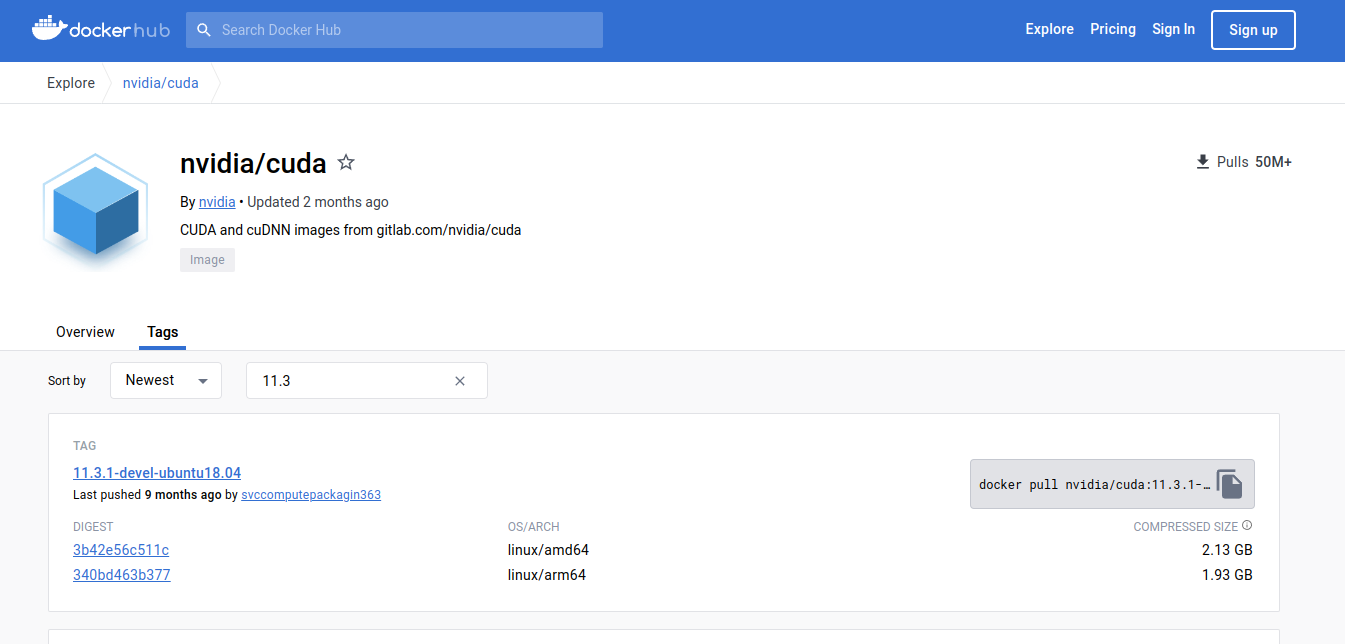Click the linux/amd64 entry
Image resolution: width=1345 pixels, height=644 pixels.
(x=547, y=550)
